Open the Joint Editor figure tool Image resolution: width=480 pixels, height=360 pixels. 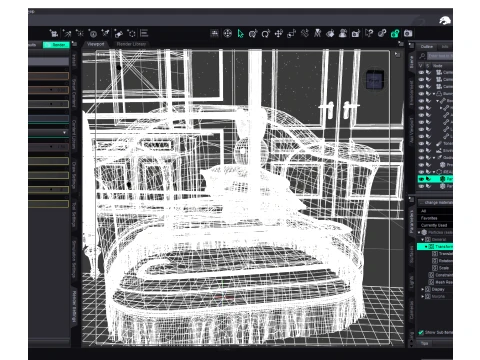317,34
